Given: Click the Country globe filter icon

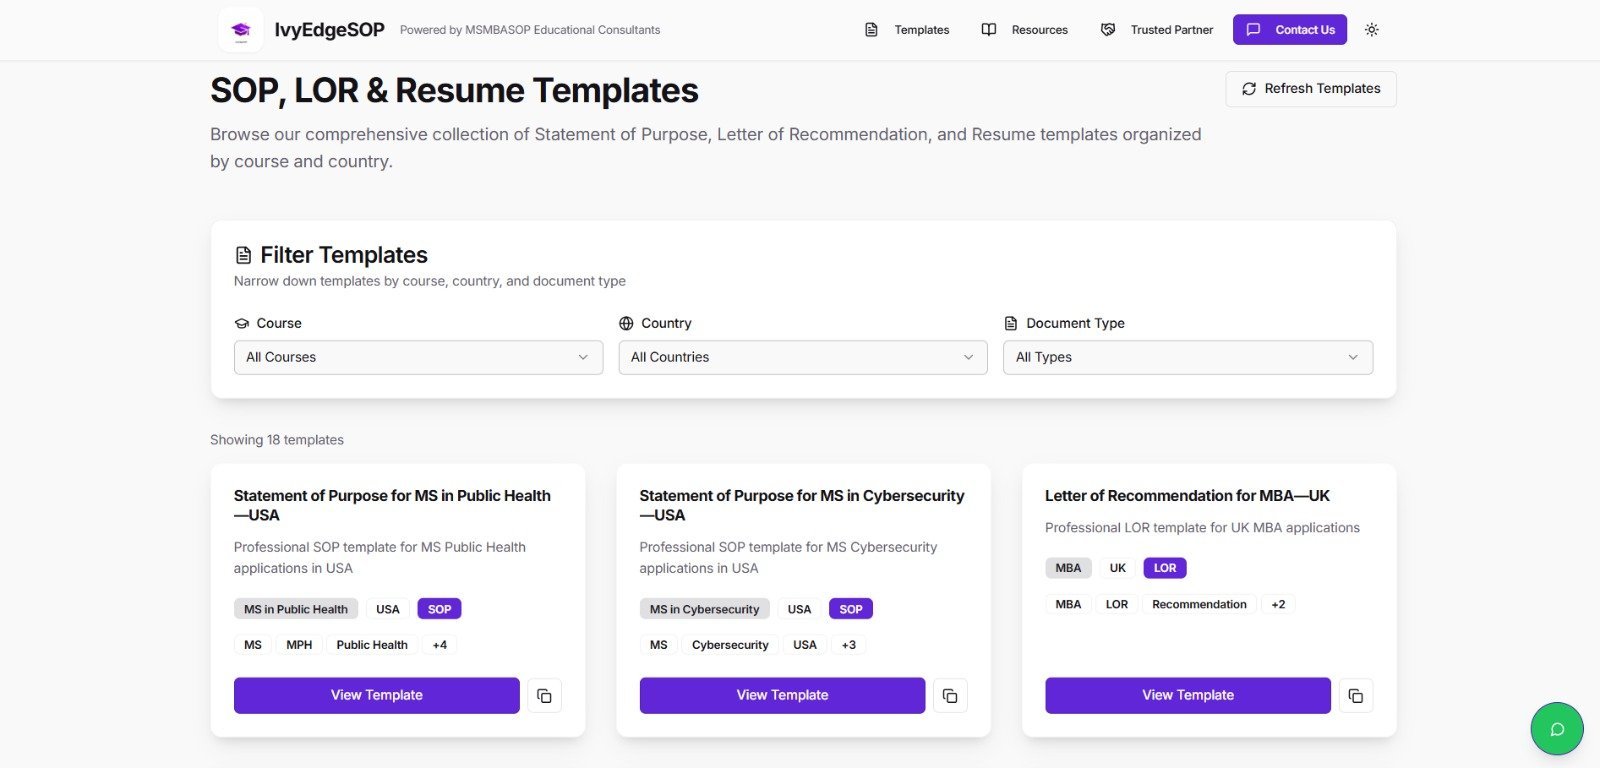Looking at the screenshot, I should (x=626, y=322).
